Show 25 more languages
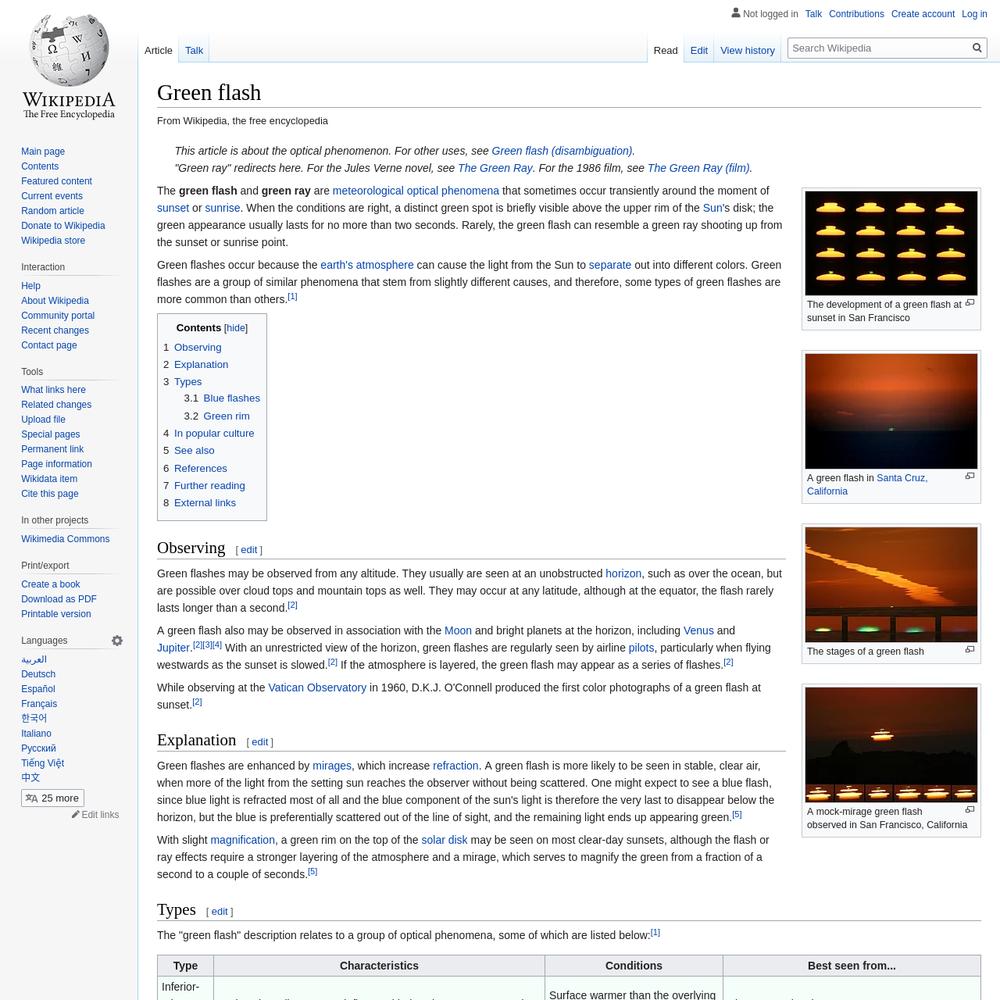1000x1000 pixels. (x=52, y=798)
